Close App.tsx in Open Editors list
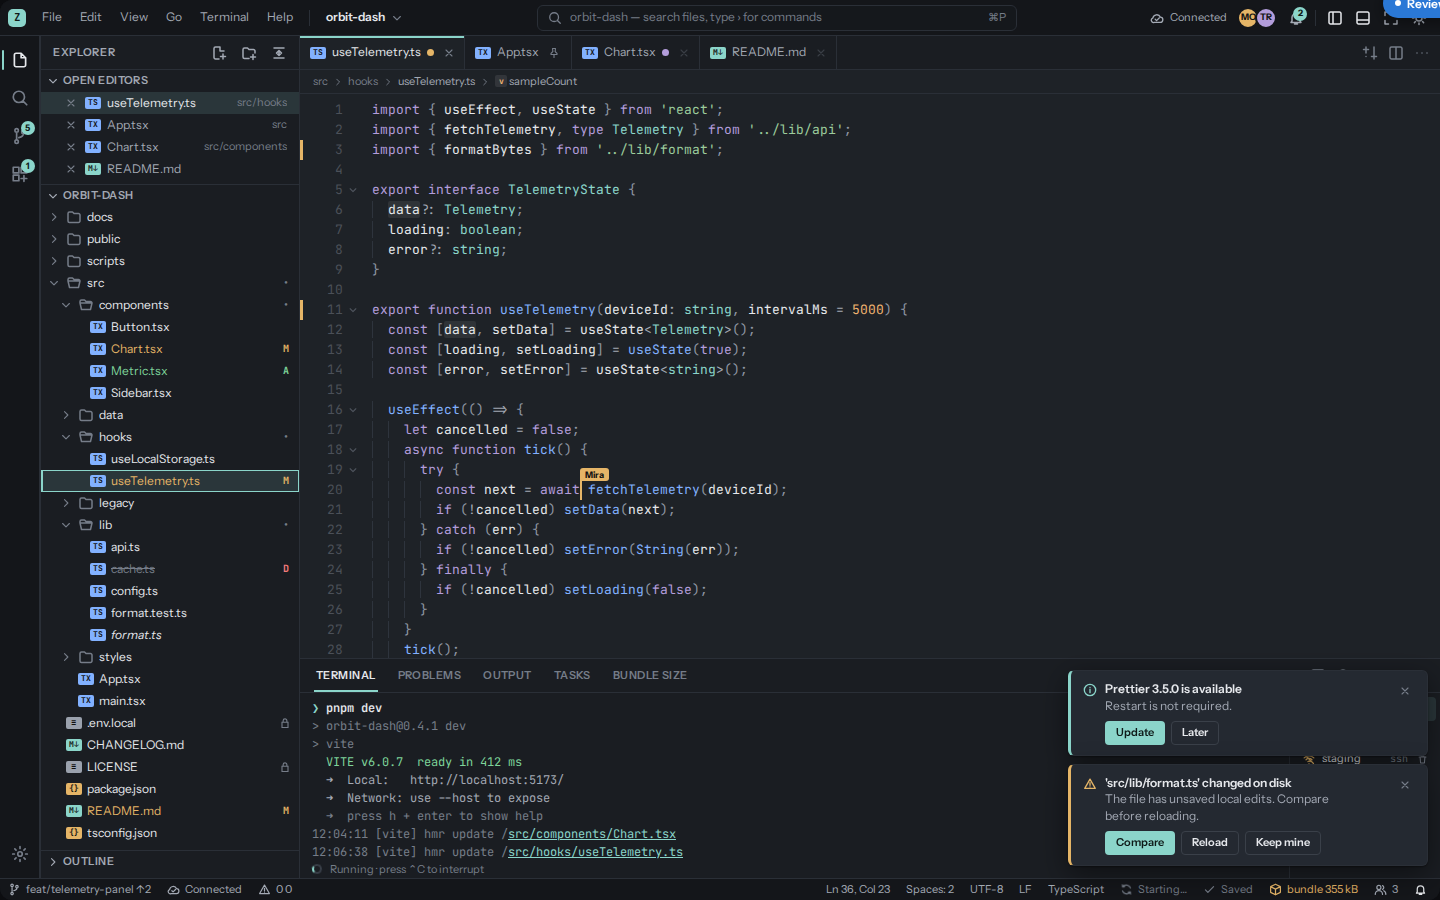The height and width of the screenshot is (900, 1440). point(71,125)
